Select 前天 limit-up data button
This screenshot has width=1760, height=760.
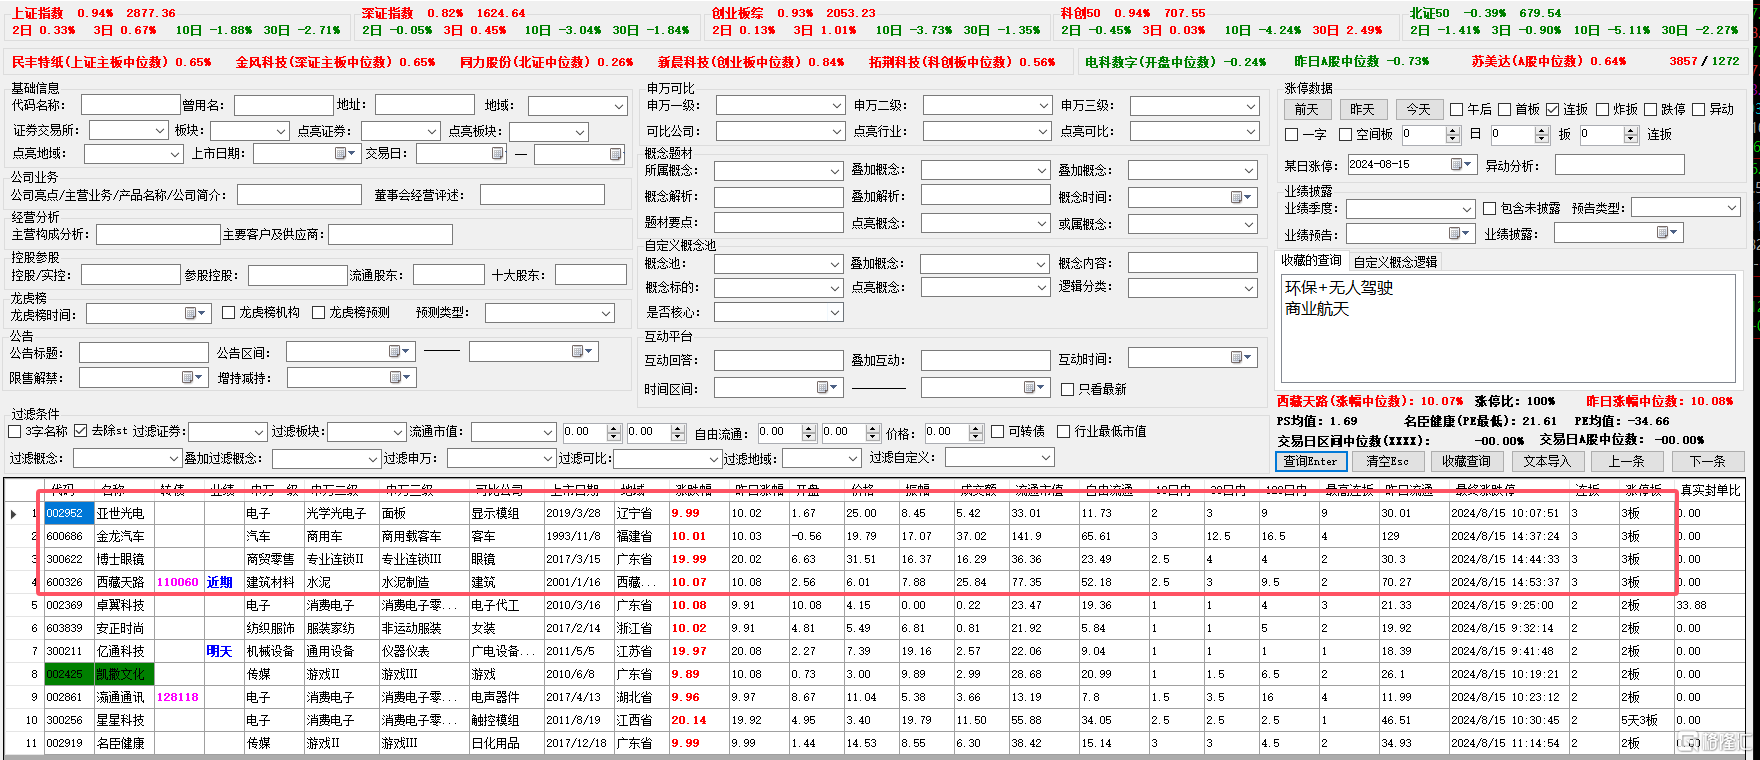point(1307,109)
